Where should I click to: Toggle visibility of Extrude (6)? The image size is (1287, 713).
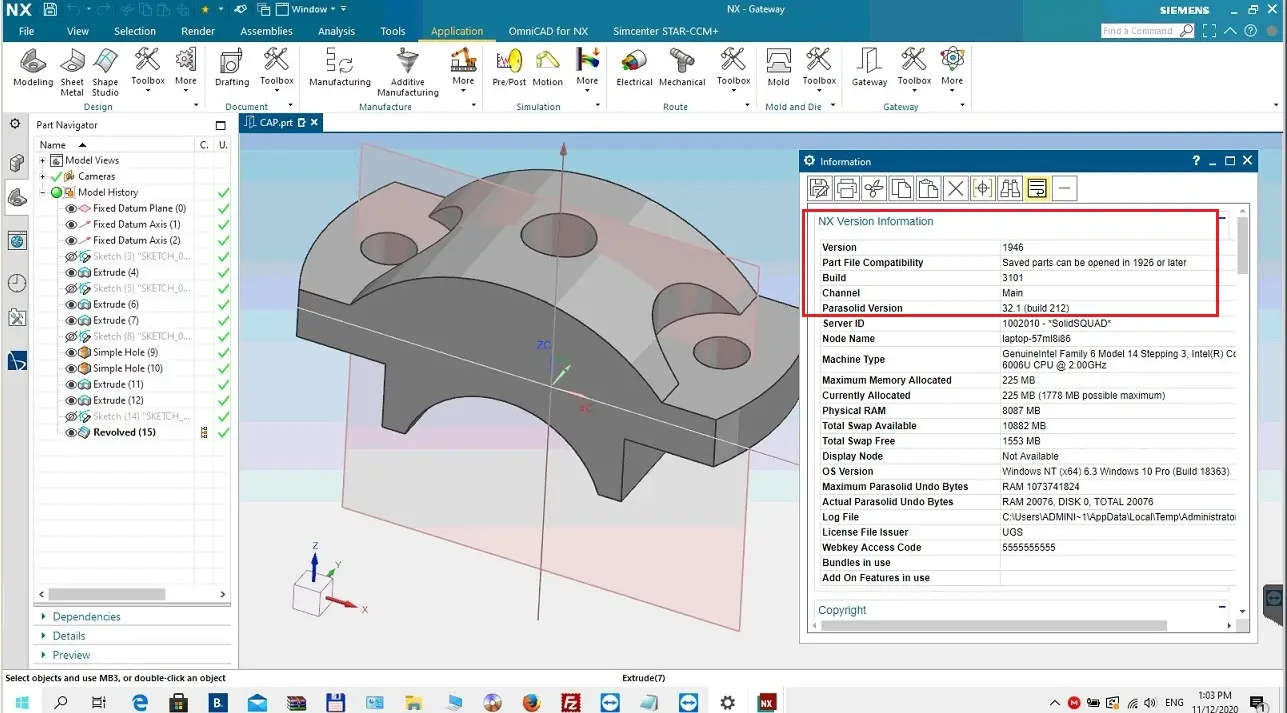[71, 305]
